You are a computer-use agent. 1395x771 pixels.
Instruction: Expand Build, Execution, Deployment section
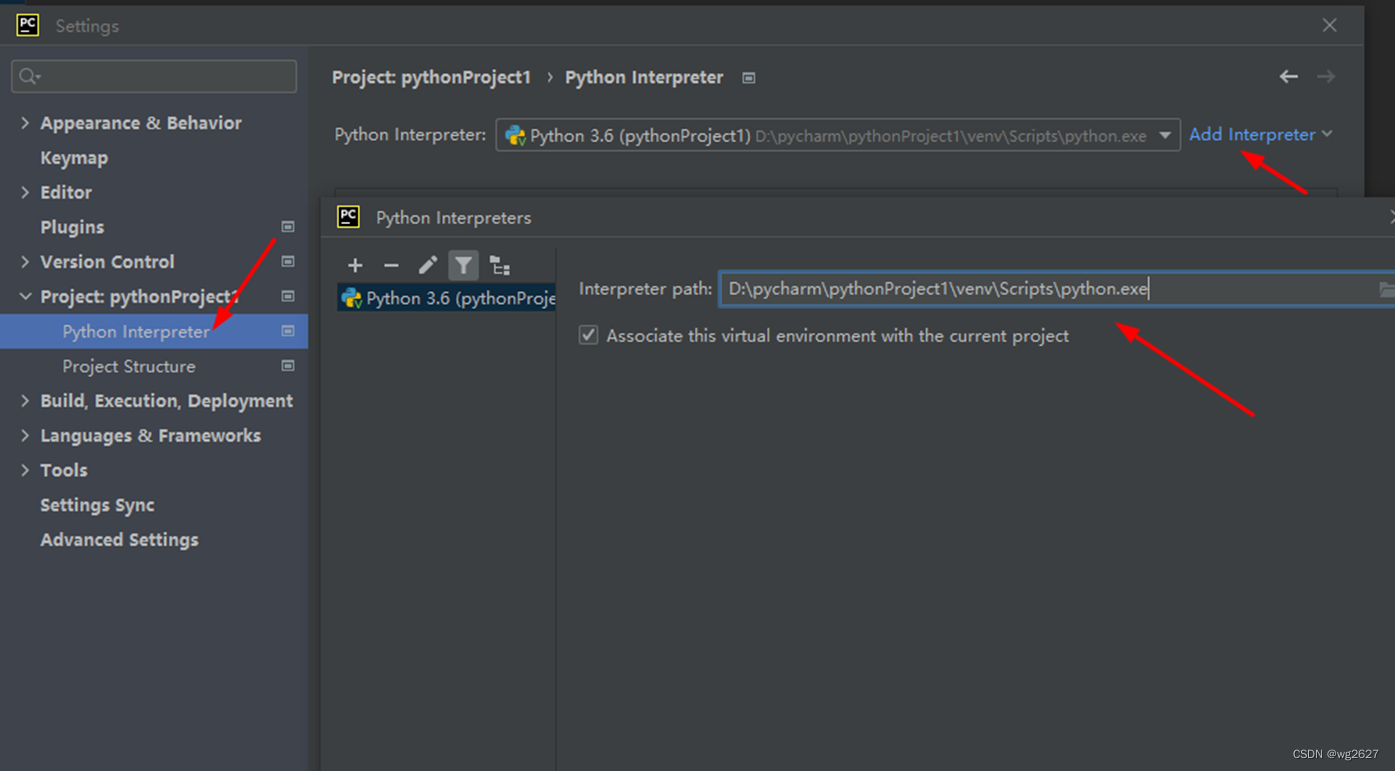point(25,401)
